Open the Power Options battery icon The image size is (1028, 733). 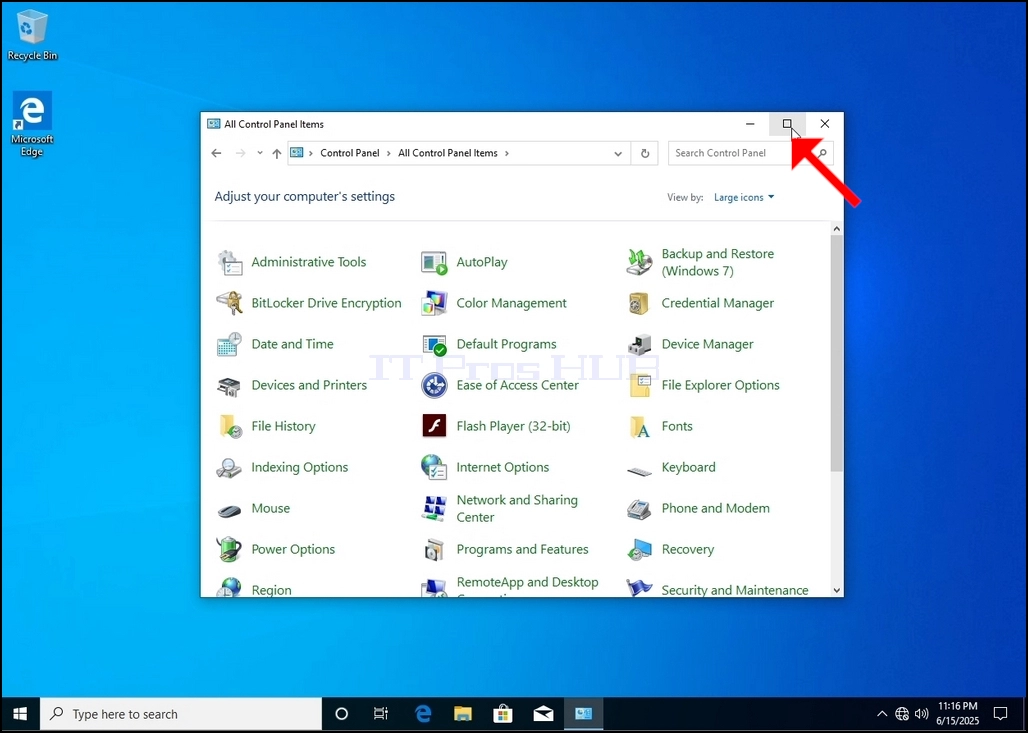click(229, 549)
